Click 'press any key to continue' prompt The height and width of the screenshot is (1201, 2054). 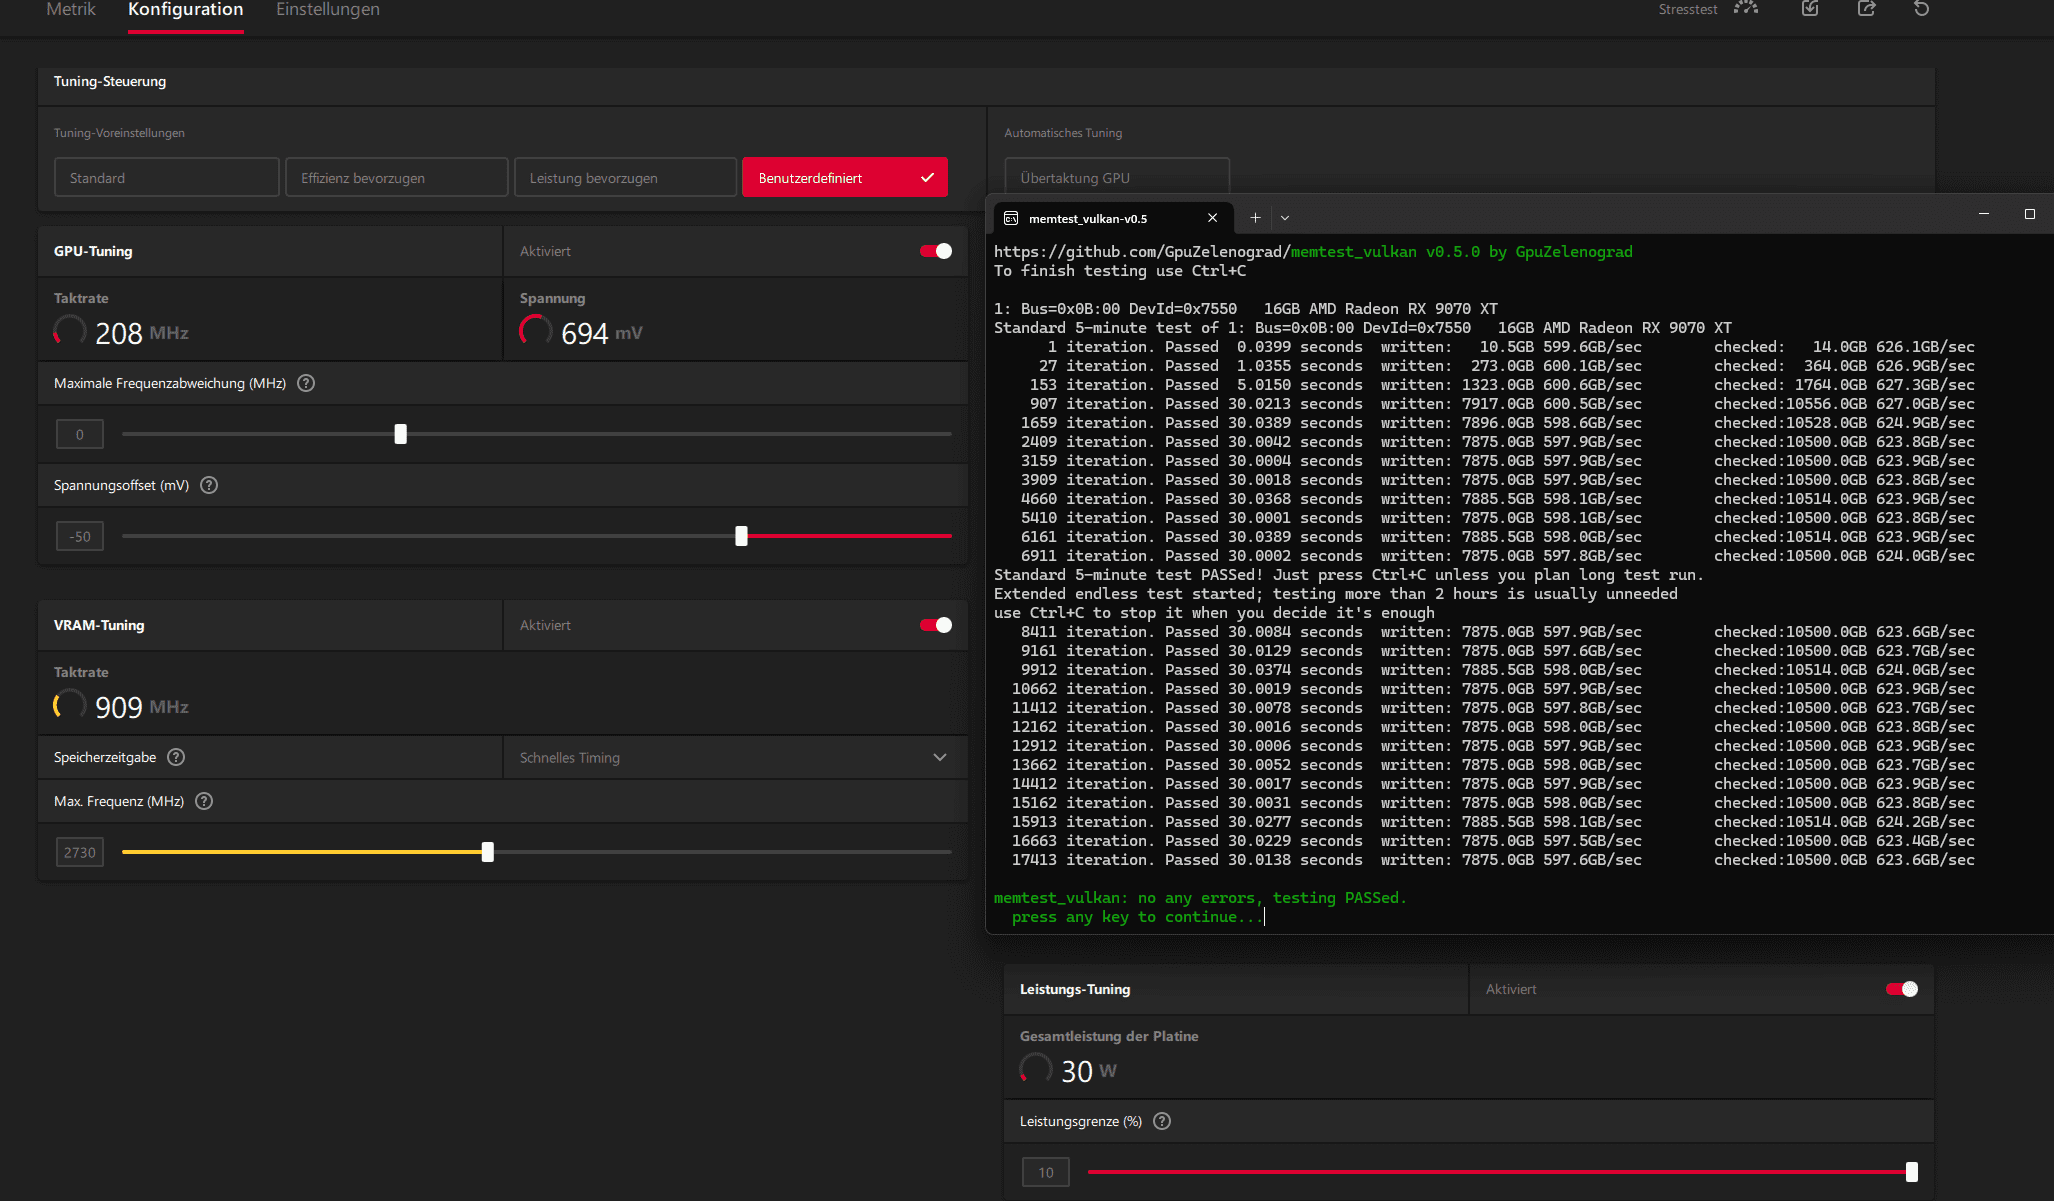[1137, 917]
